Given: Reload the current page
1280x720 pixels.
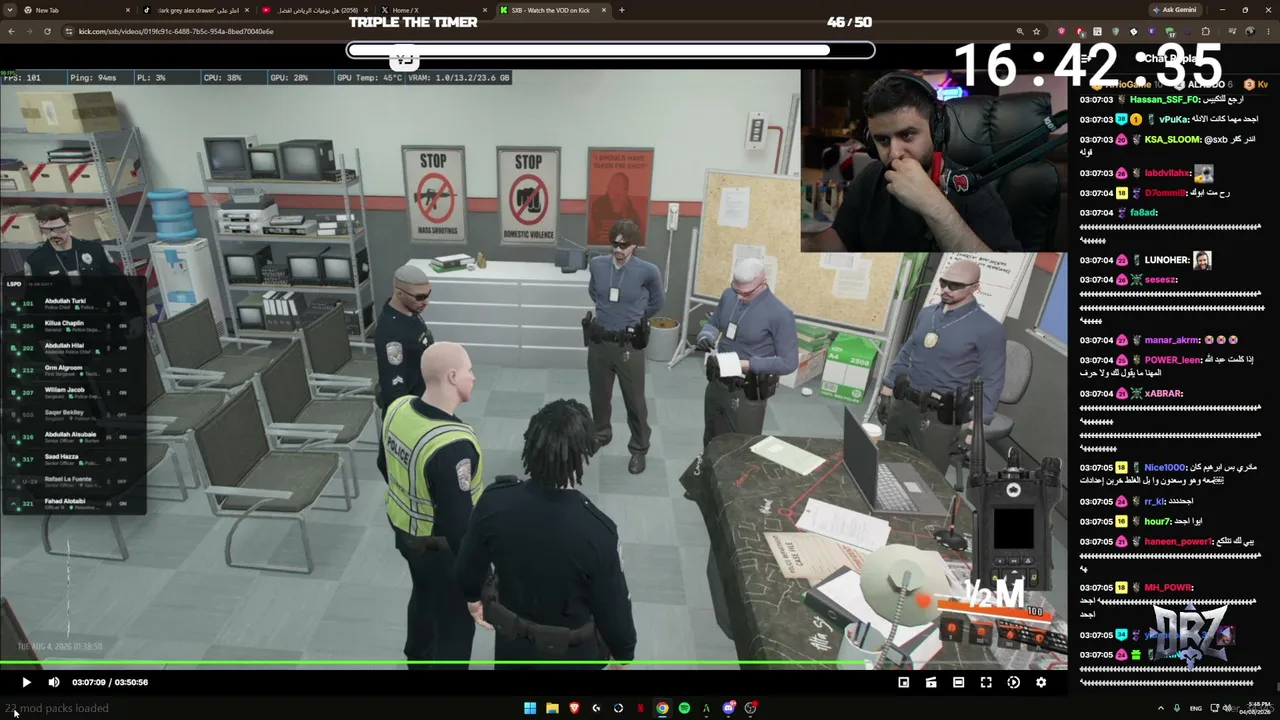Looking at the screenshot, I should click(x=47, y=31).
